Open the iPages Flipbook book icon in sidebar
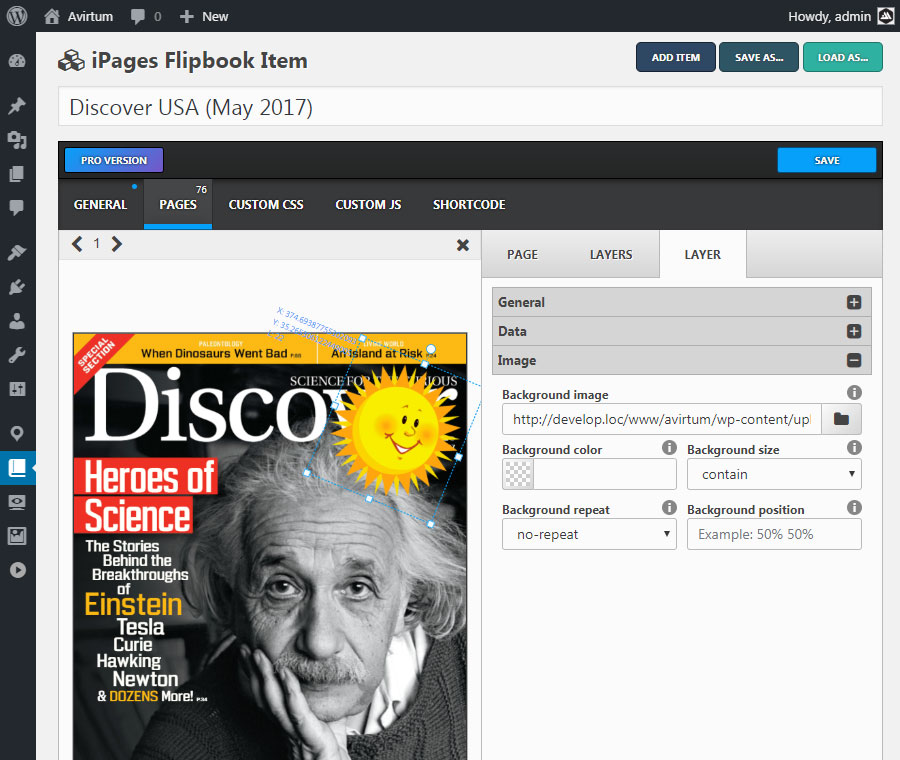 [17, 468]
